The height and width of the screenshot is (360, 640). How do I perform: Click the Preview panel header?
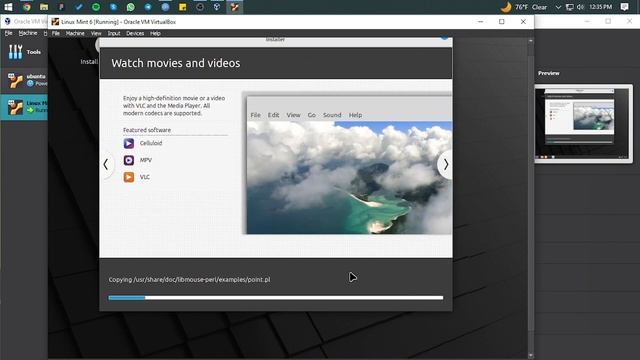[549, 73]
